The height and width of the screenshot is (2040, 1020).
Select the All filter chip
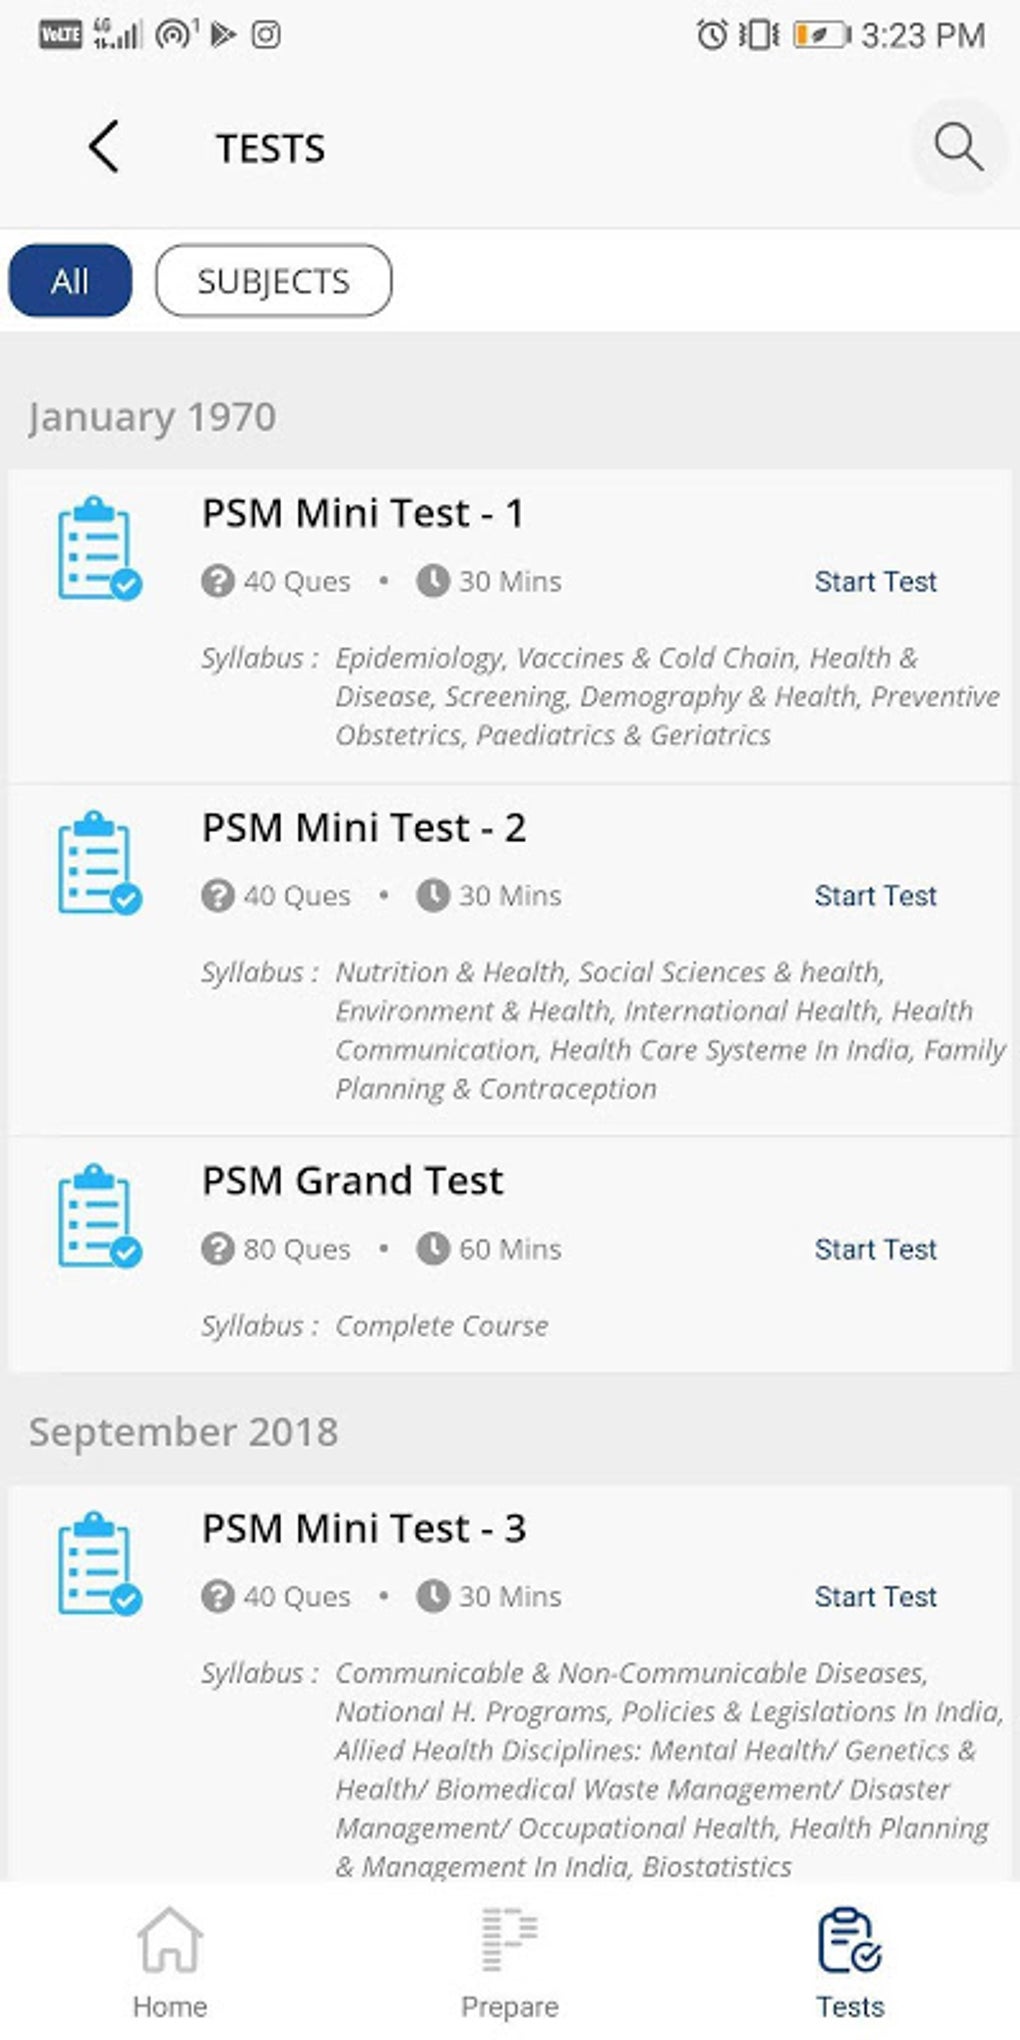tap(70, 281)
